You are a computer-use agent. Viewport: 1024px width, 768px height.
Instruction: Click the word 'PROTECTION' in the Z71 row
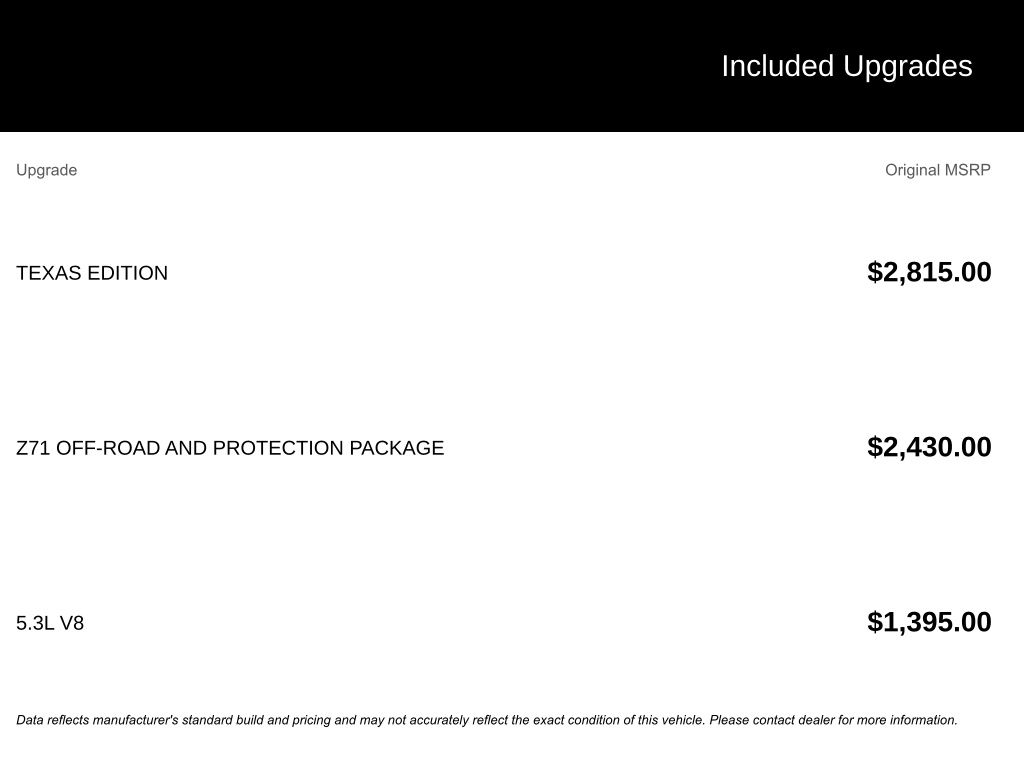[x=278, y=448]
